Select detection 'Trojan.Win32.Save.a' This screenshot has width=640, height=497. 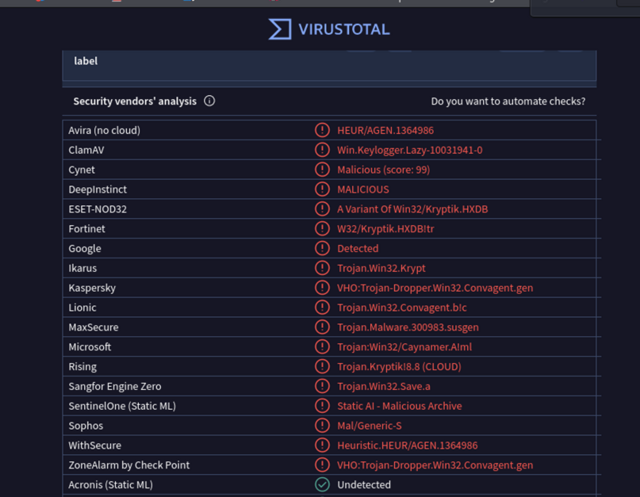[x=384, y=386]
